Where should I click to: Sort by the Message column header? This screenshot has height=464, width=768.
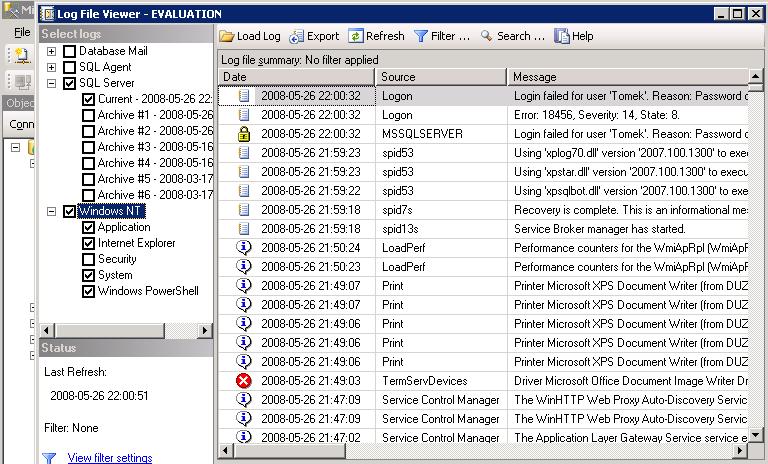[x=628, y=77]
